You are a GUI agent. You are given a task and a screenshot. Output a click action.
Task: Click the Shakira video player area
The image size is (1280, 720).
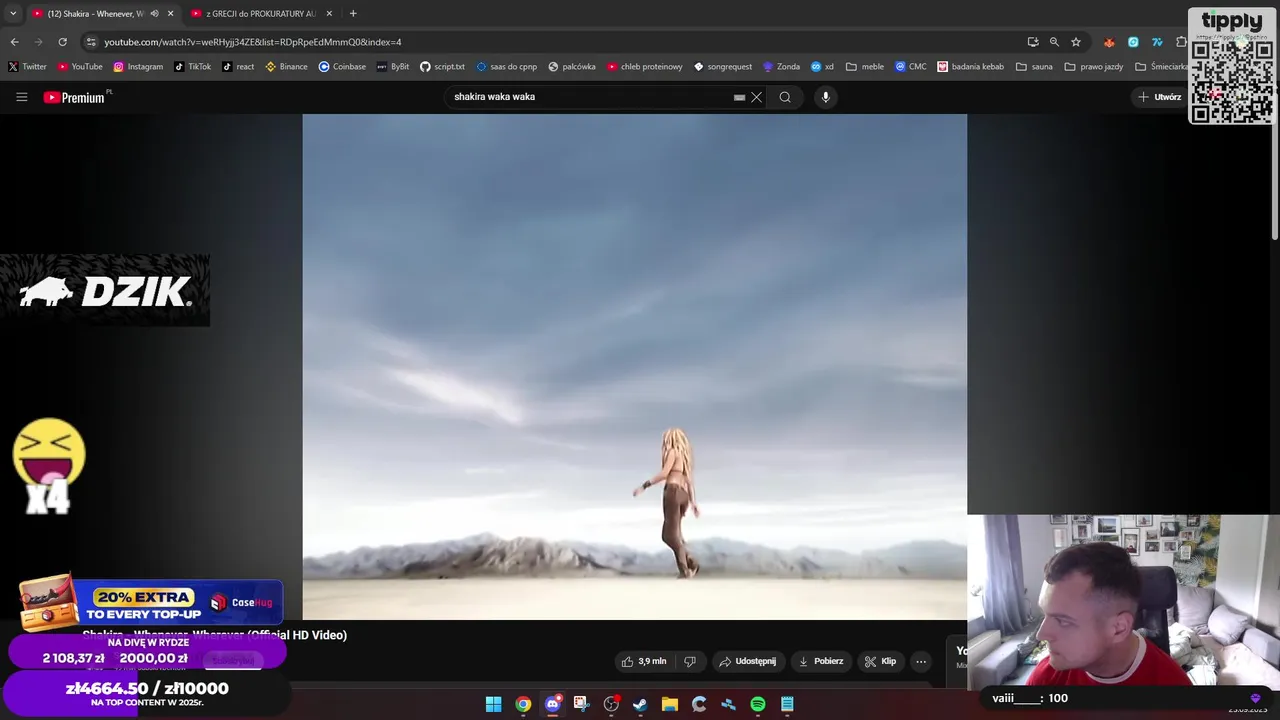634,366
